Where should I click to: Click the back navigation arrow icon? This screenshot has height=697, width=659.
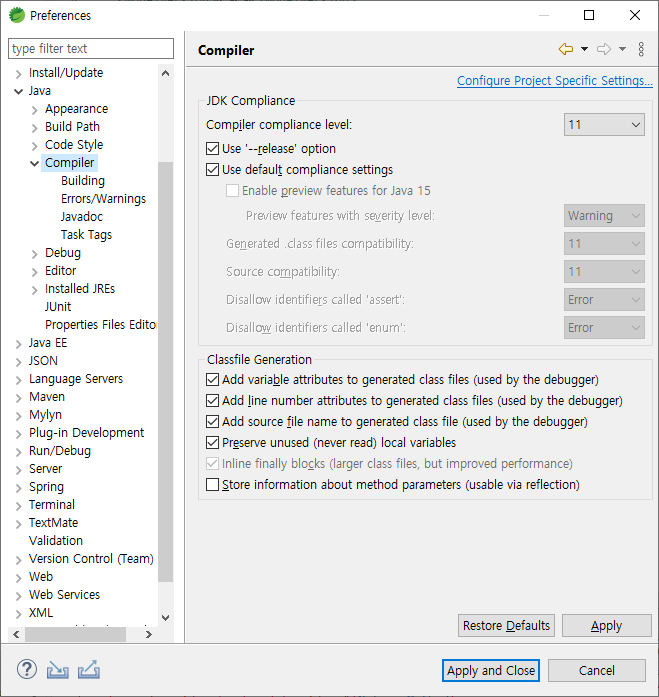(x=566, y=49)
